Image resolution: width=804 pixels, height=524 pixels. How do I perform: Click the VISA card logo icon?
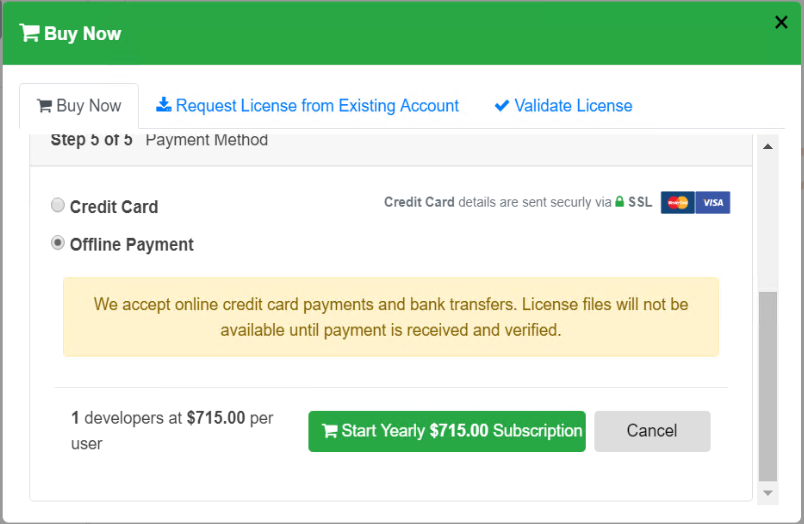click(713, 203)
